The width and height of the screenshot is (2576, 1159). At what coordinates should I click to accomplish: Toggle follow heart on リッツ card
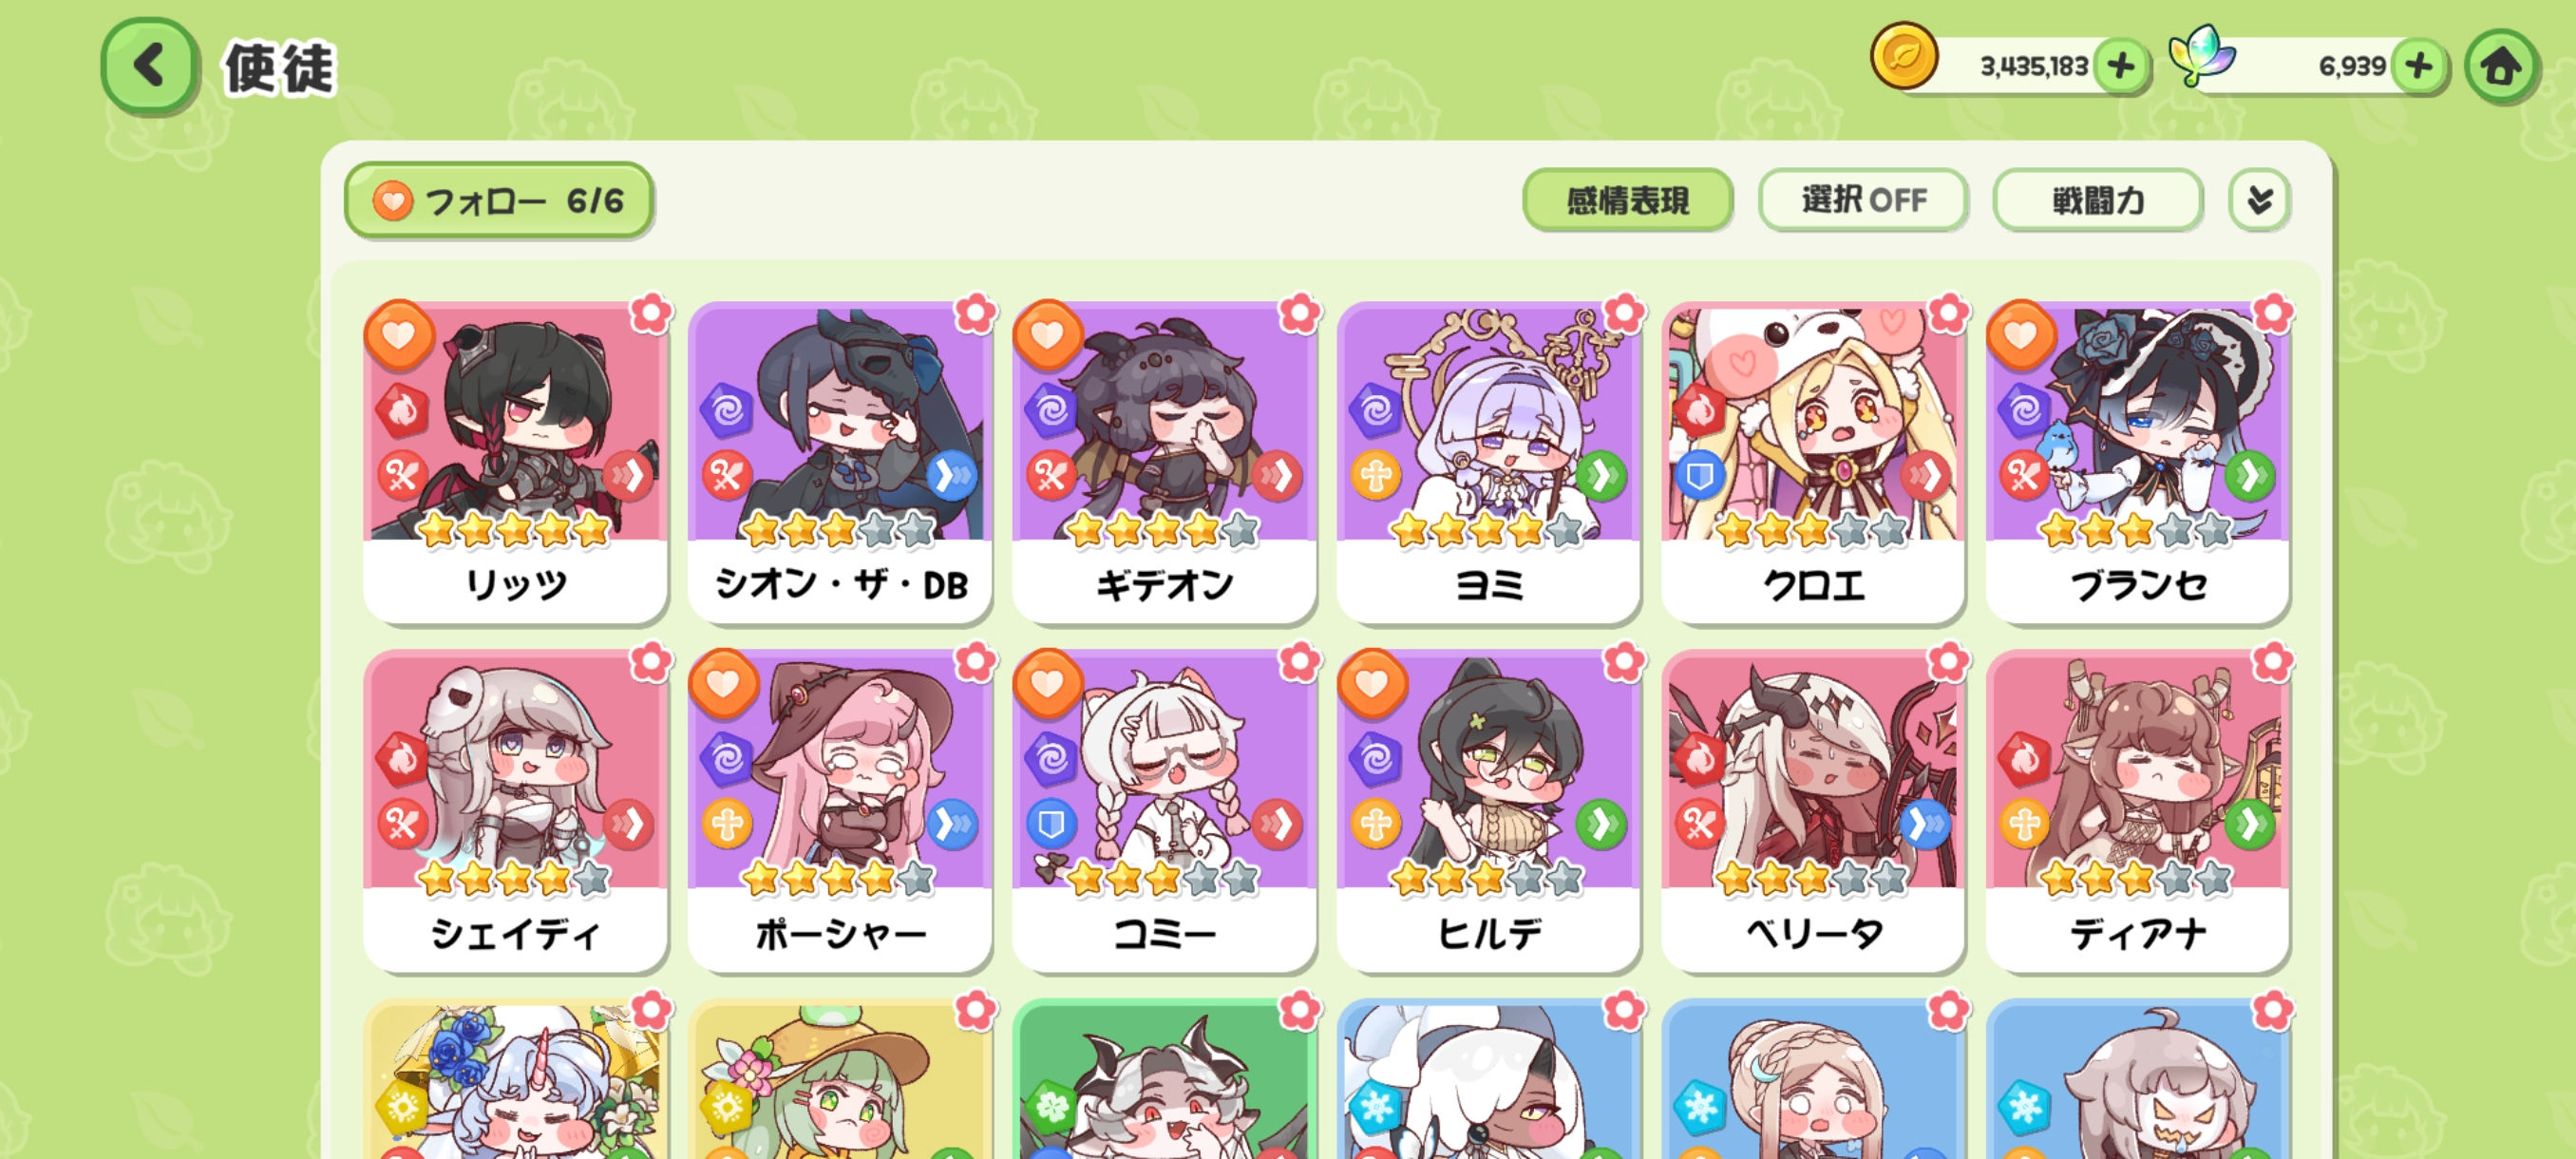tap(398, 335)
